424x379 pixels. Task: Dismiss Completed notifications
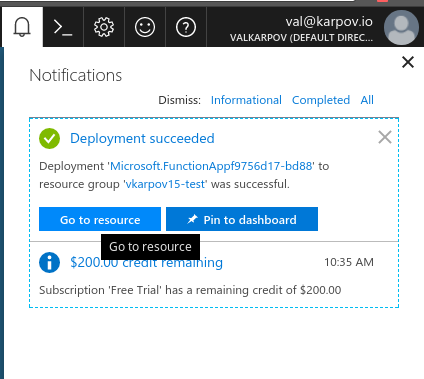click(321, 100)
